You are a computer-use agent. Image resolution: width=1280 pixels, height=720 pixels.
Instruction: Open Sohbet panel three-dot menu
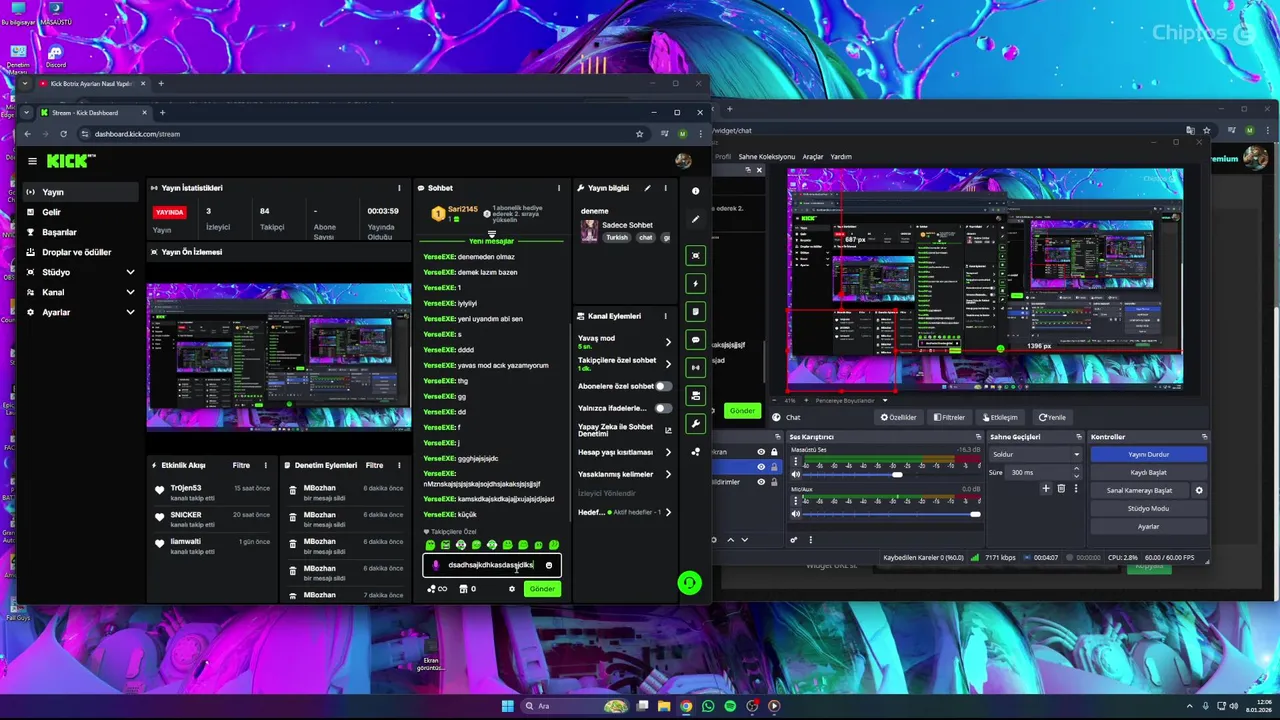click(559, 188)
